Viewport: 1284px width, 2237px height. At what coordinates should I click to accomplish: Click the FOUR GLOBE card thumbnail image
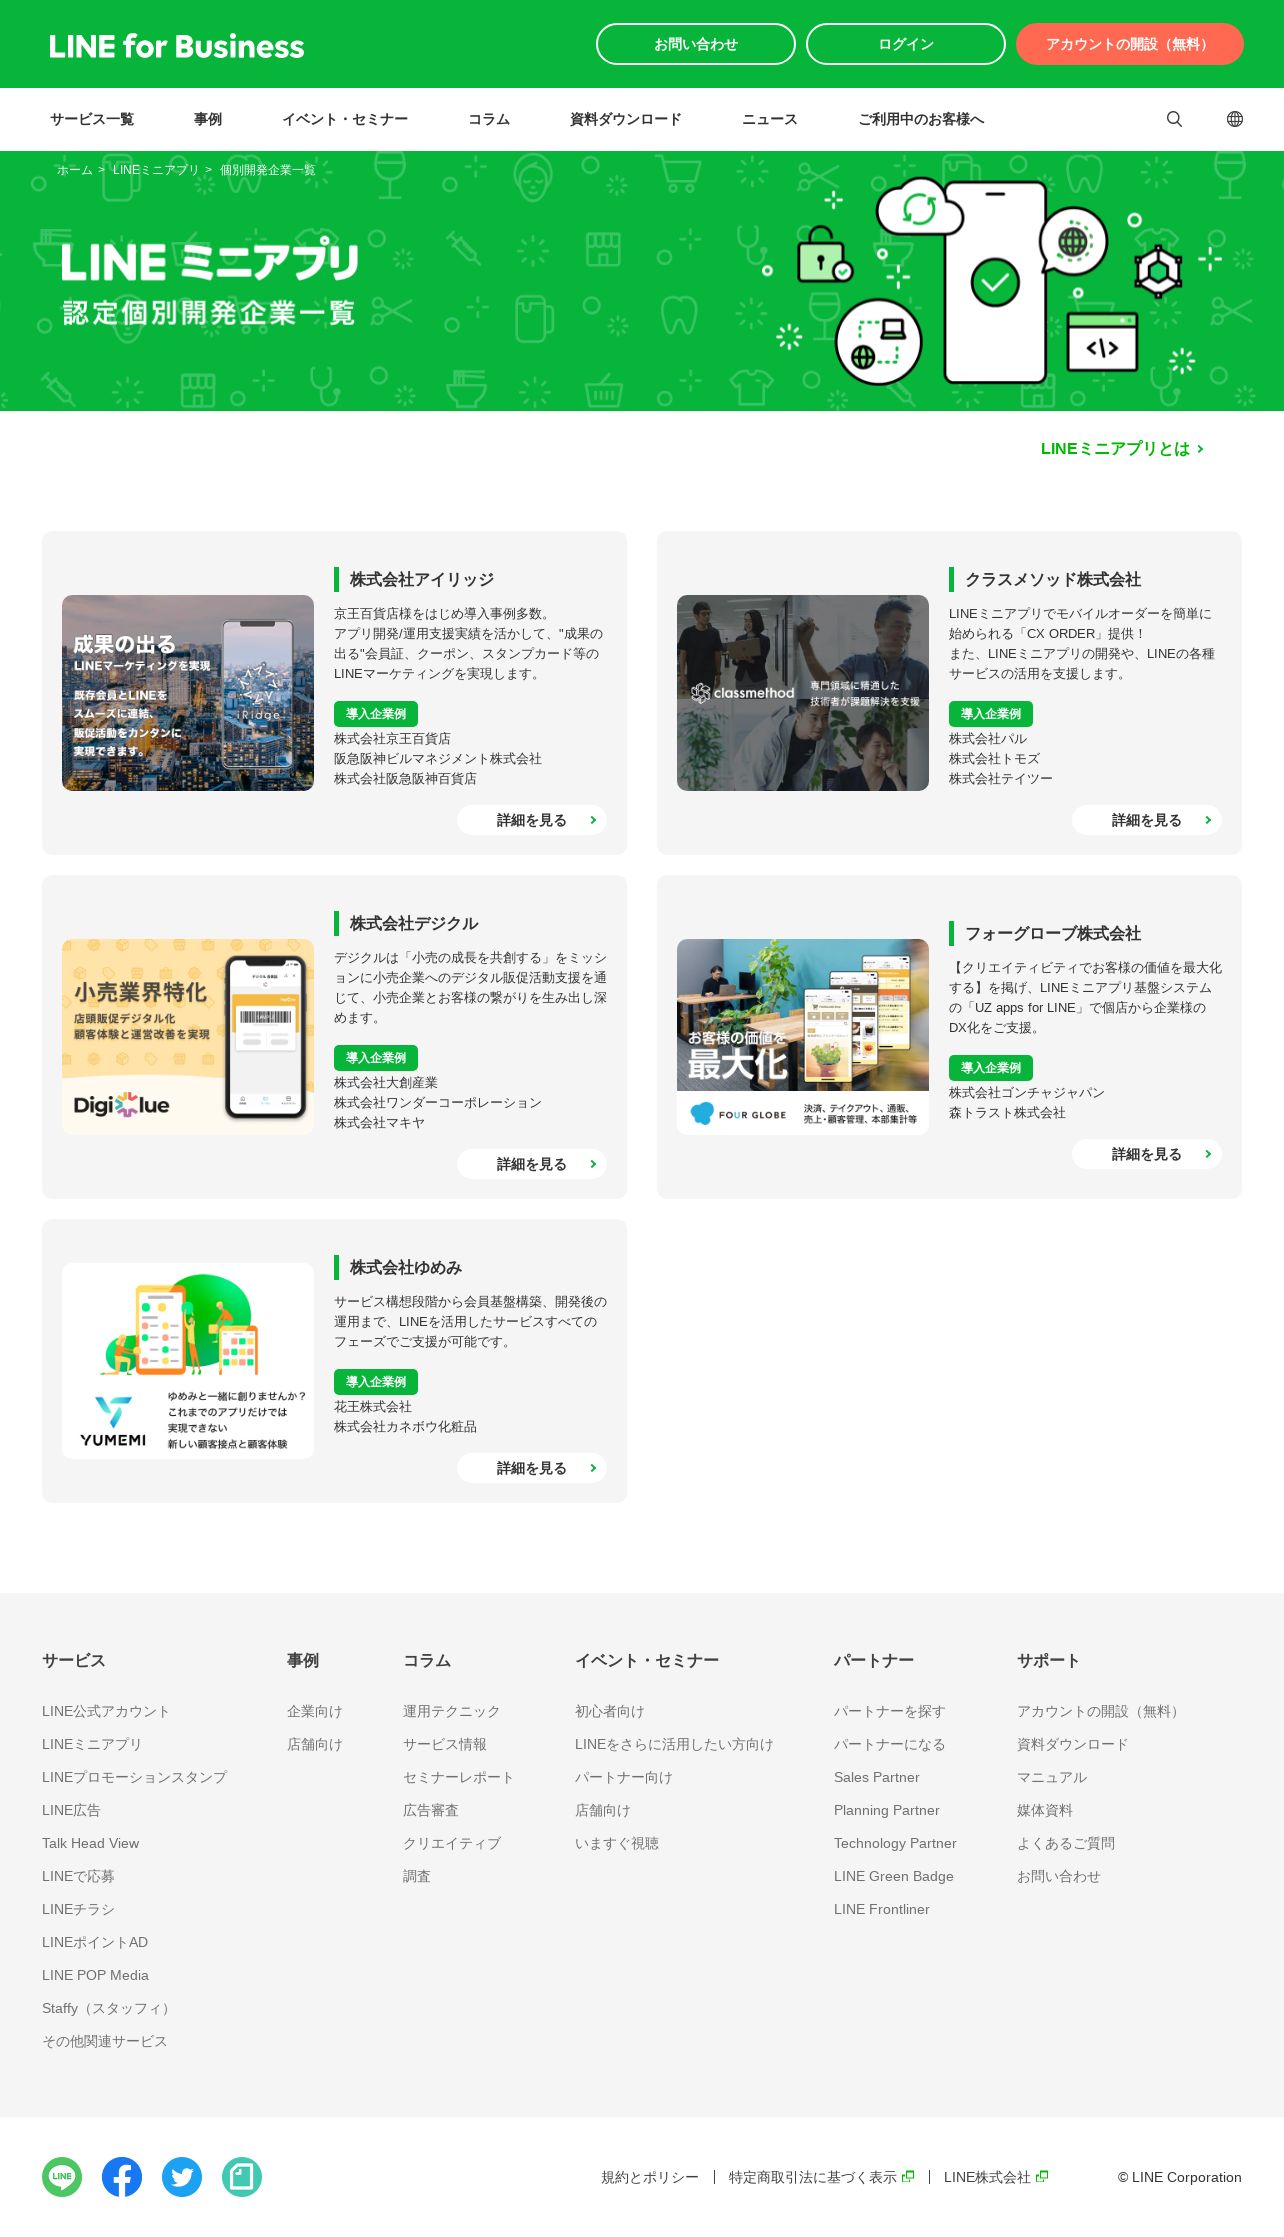pos(803,1037)
